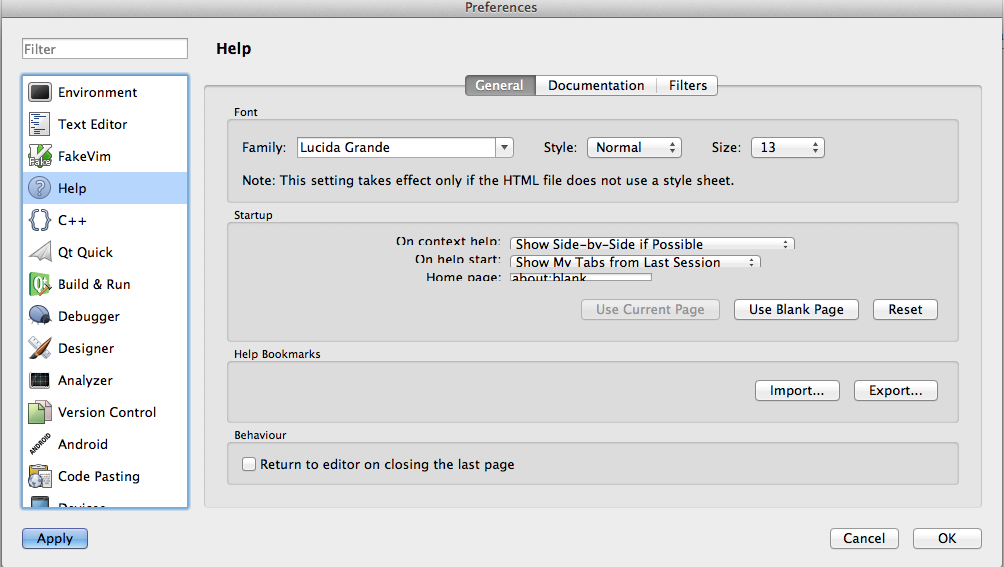Viewport: 1004px width, 567px height.
Task: Click the Use Blank Page button
Action: click(x=796, y=310)
